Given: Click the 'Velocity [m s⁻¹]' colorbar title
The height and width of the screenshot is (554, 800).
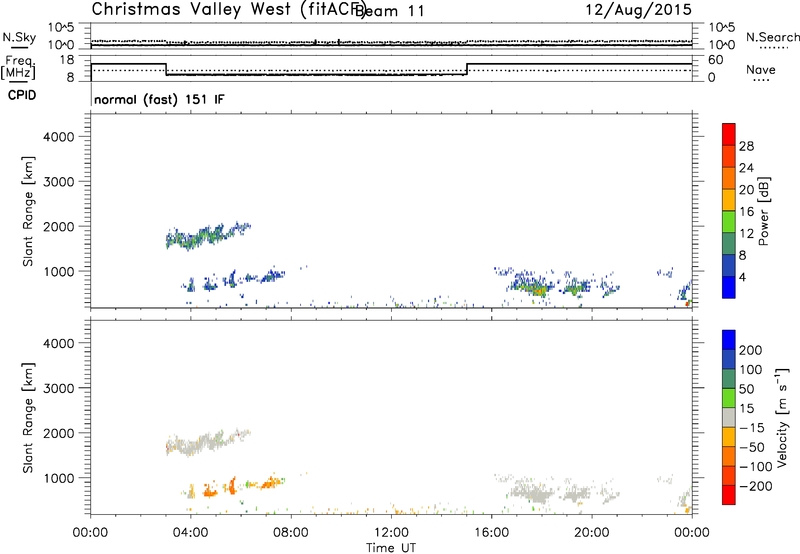Looking at the screenshot, I should click(x=782, y=417).
